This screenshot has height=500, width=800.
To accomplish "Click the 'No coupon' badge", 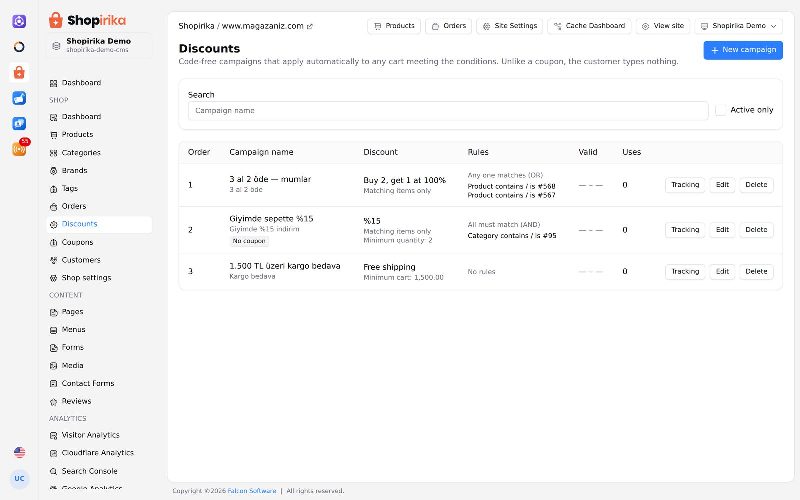I will 249,241.
